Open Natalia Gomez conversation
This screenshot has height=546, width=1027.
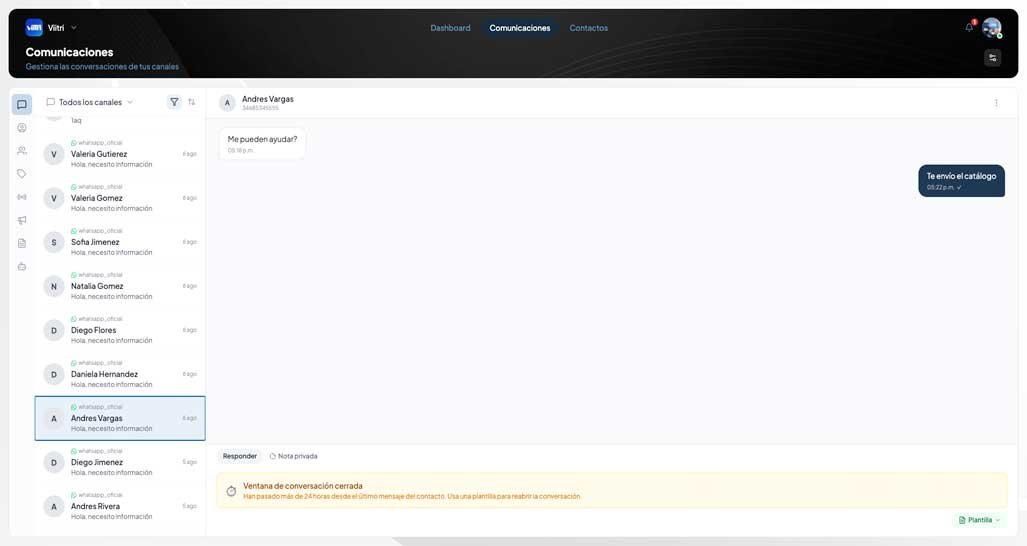(x=120, y=286)
